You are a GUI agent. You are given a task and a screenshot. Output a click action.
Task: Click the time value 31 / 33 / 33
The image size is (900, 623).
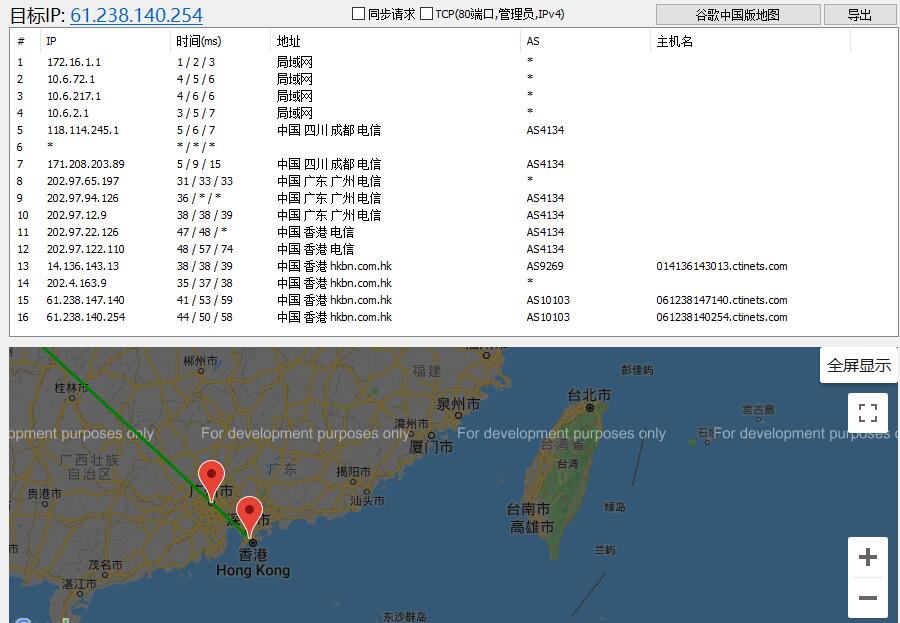click(x=204, y=181)
